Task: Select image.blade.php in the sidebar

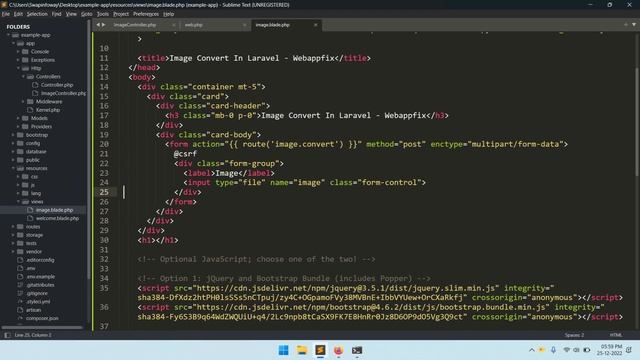Action: pos(54,210)
